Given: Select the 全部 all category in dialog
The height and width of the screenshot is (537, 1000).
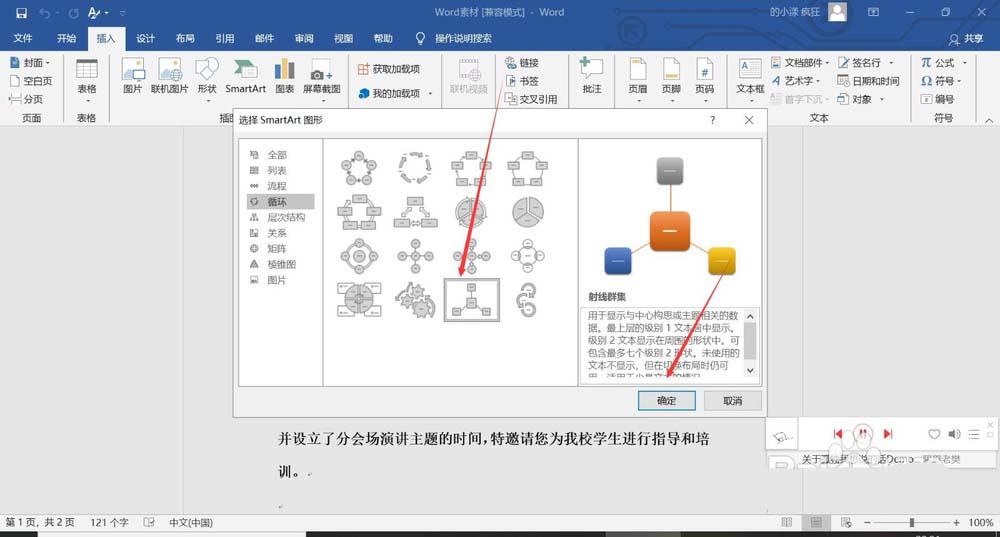Looking at the screenshot, I should pyautogui.click(x=281, y=155).
